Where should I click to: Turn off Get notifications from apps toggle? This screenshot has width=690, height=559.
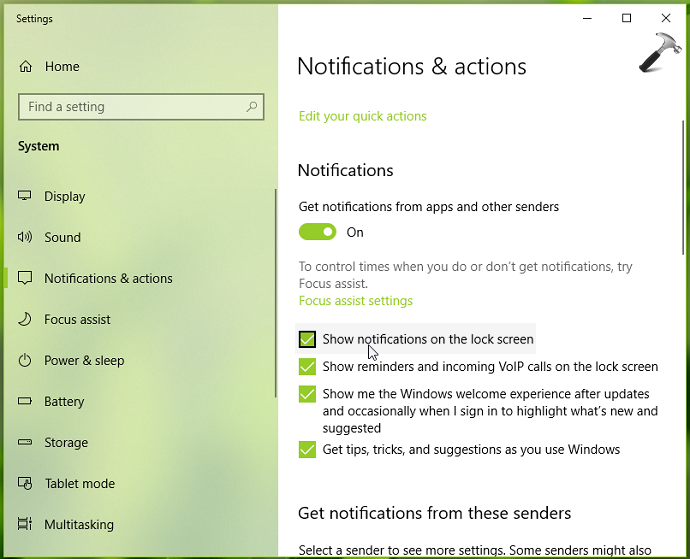pos(317,232)
